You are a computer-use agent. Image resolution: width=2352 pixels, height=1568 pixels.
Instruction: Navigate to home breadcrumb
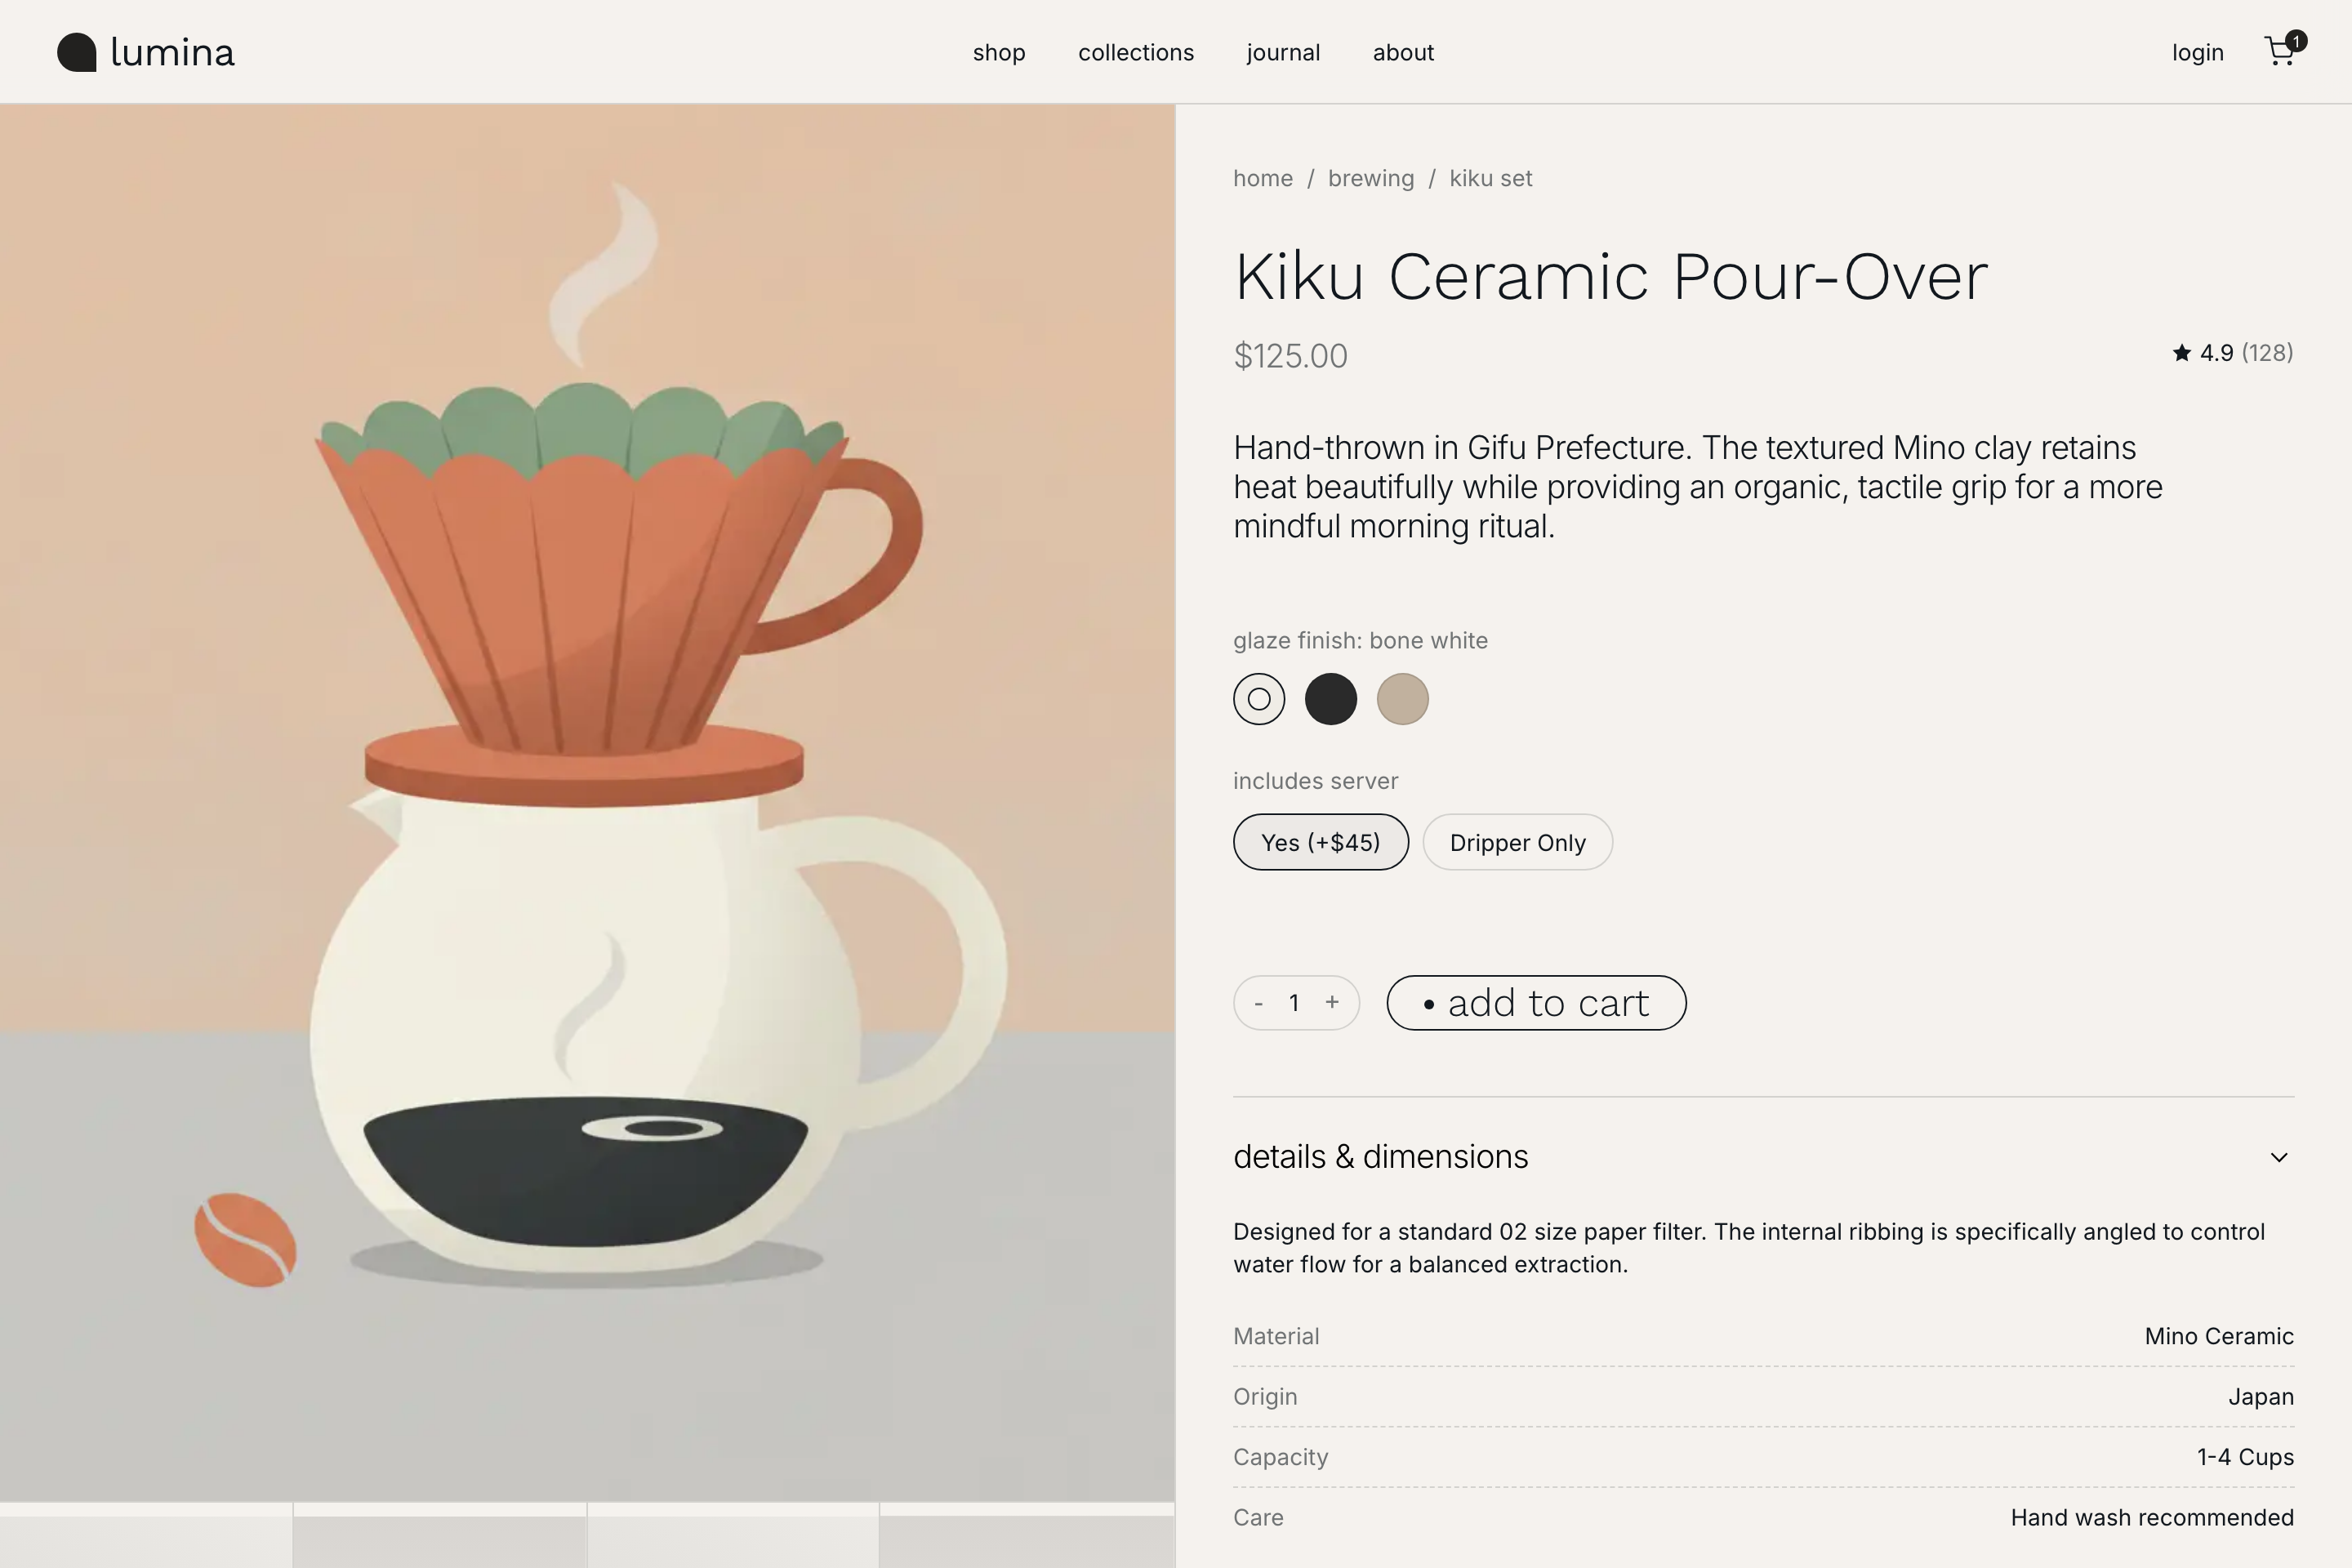pos(1263,178)
